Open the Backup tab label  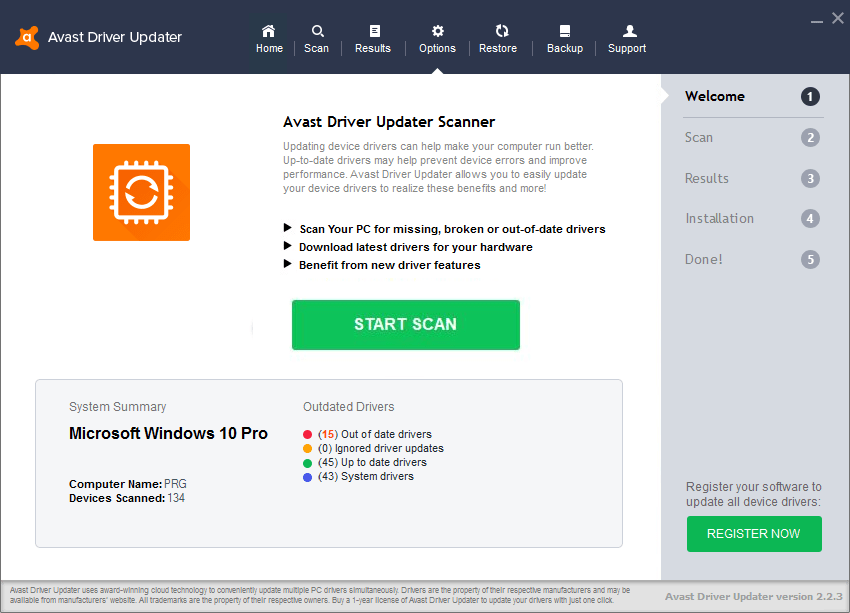point(565,48)
